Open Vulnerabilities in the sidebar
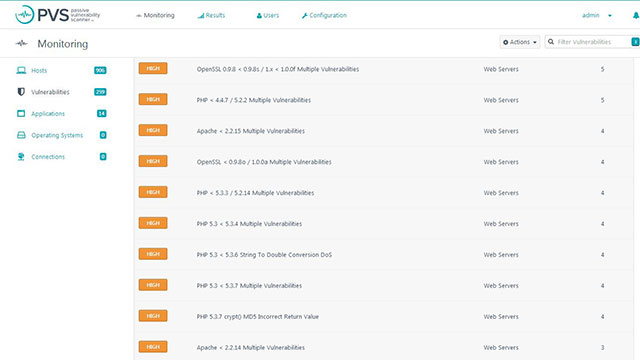Viewport: 640px width, 360px height. point(50,92)
